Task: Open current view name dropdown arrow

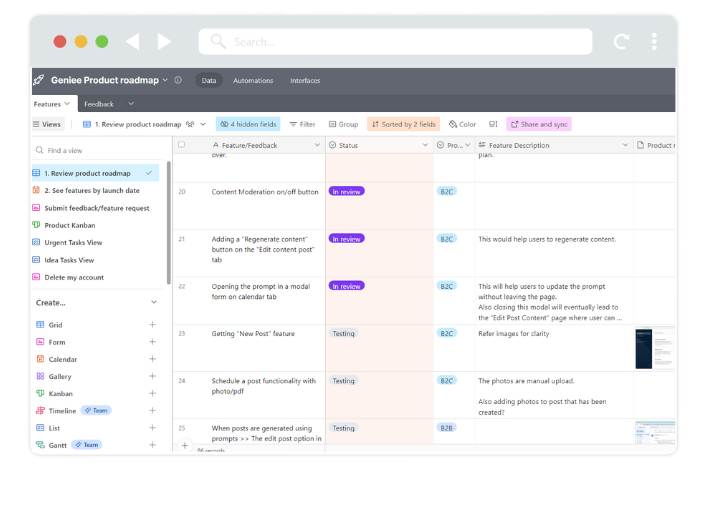Action: [x=203, y=124]
